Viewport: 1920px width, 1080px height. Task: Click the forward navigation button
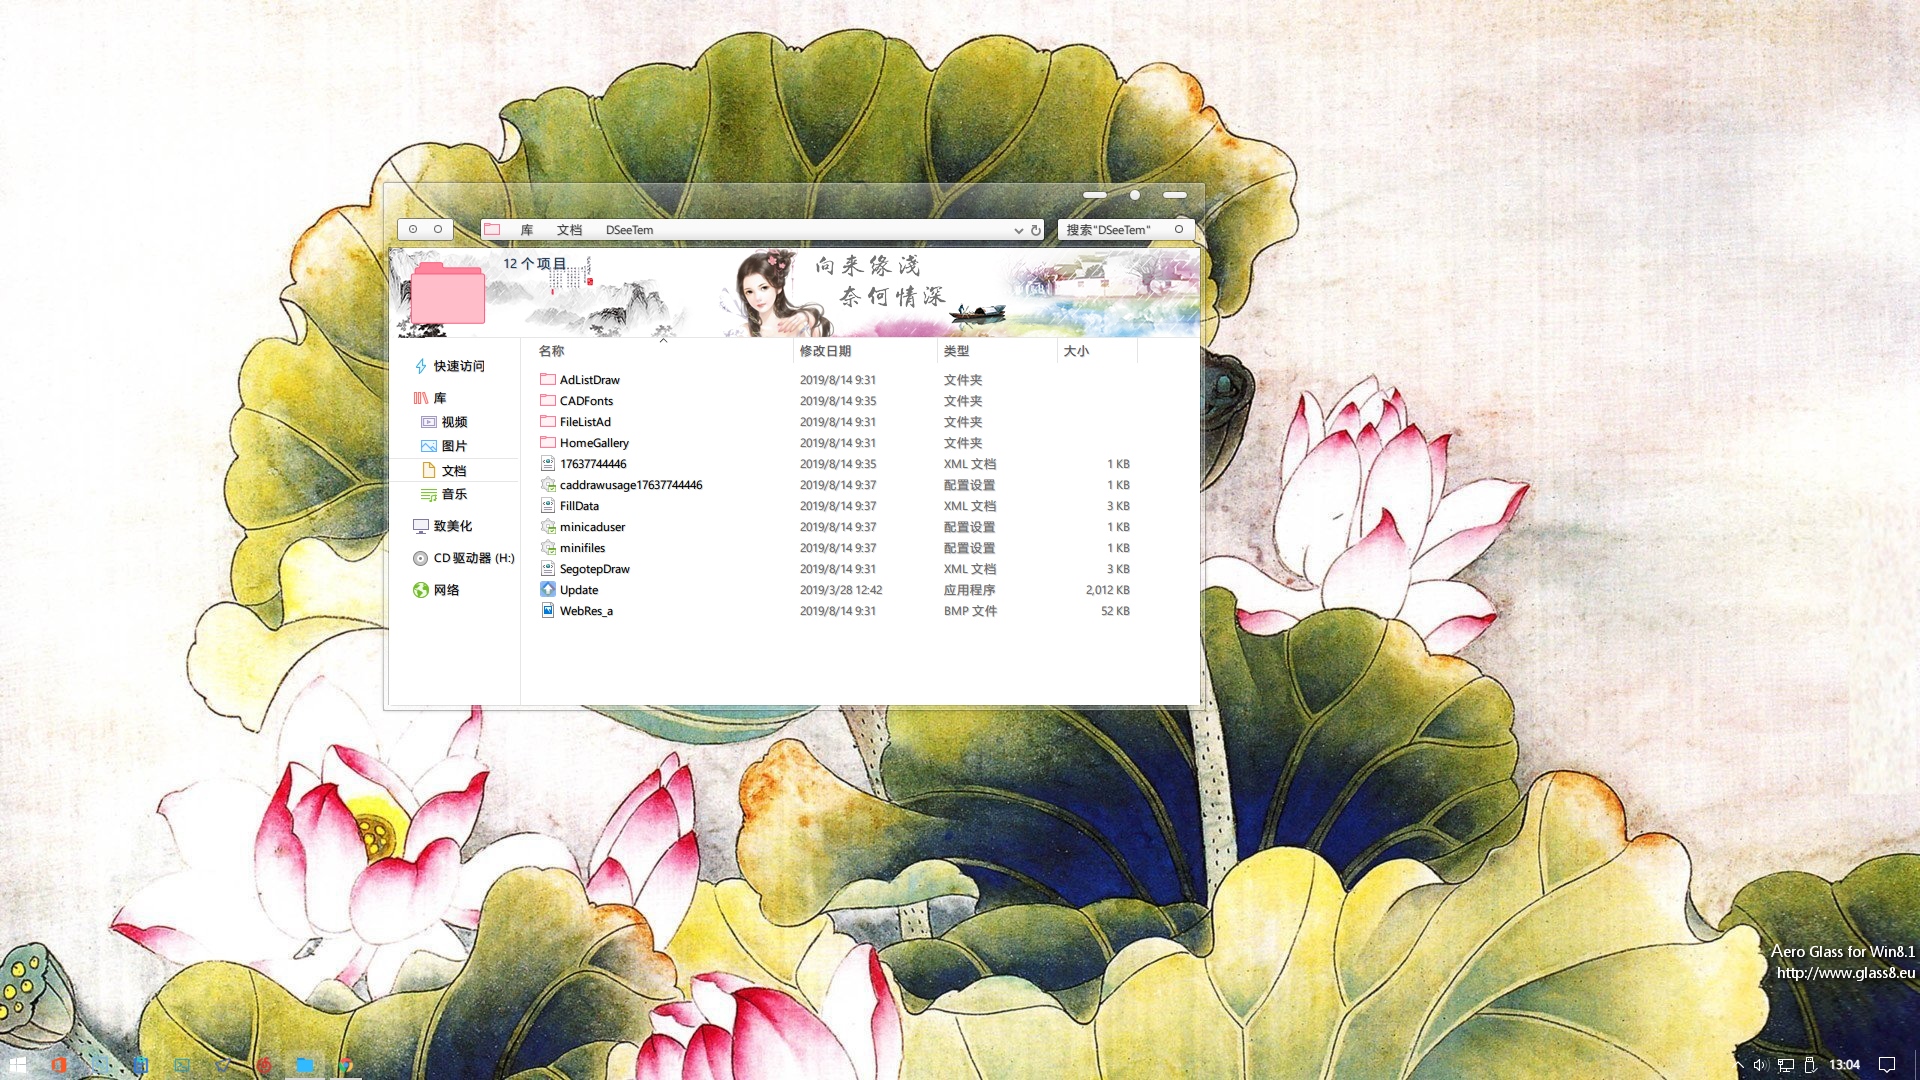coord(439,229)
